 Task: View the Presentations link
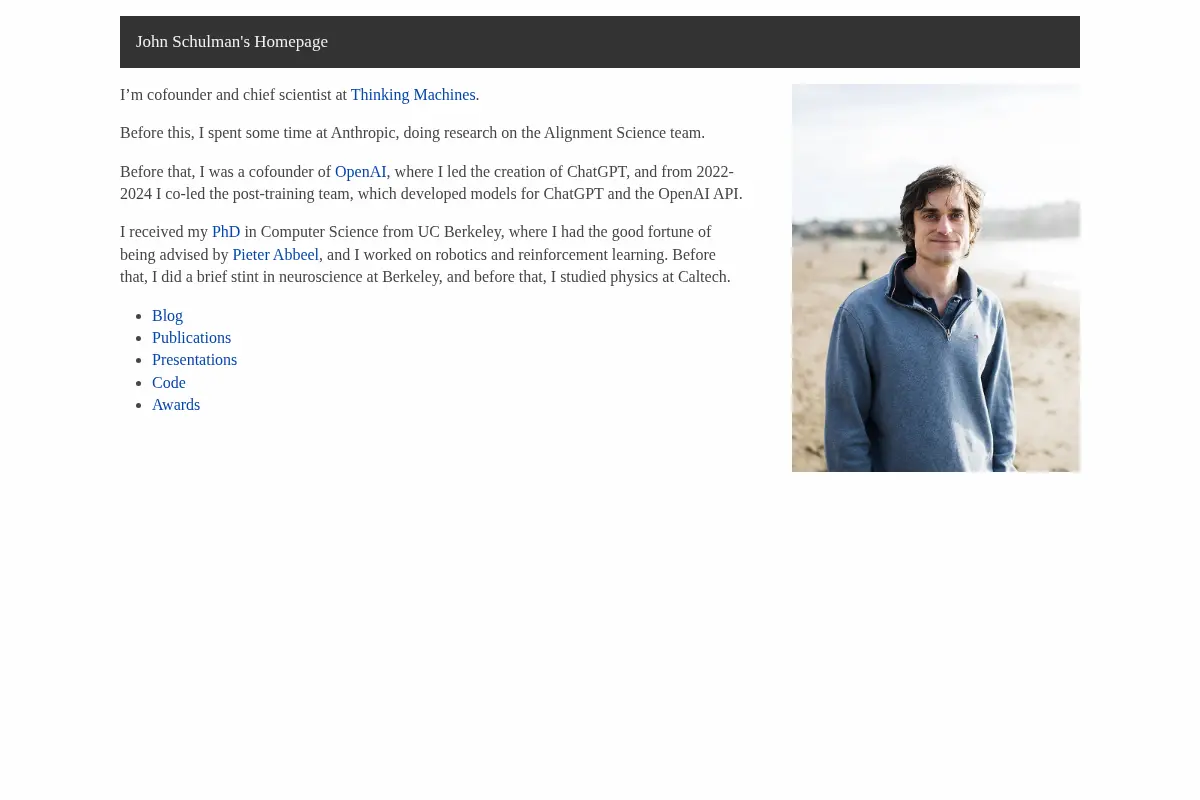[194, 360]
